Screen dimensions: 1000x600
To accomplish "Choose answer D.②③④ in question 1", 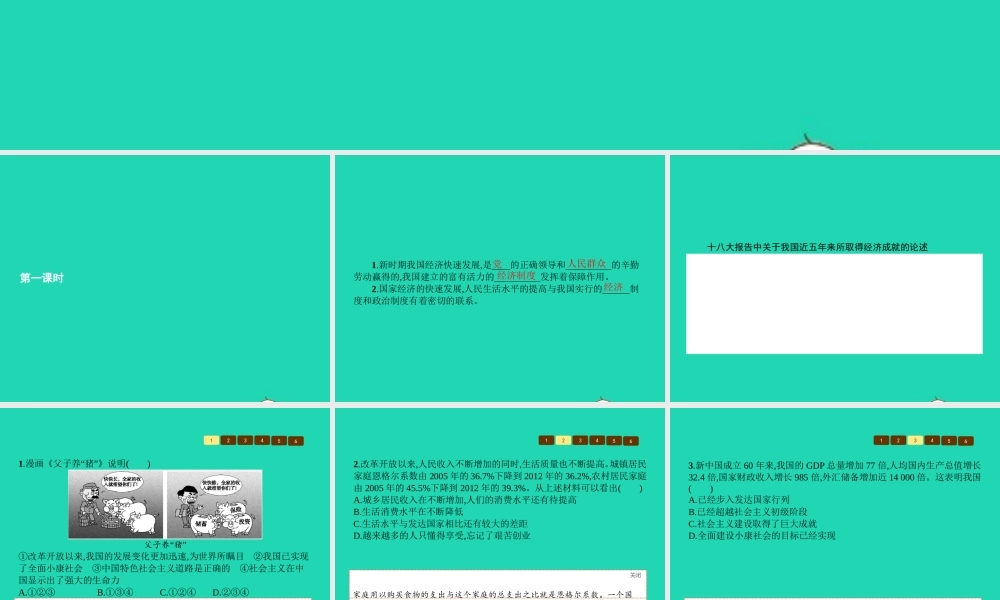I will tap(230, 592).
